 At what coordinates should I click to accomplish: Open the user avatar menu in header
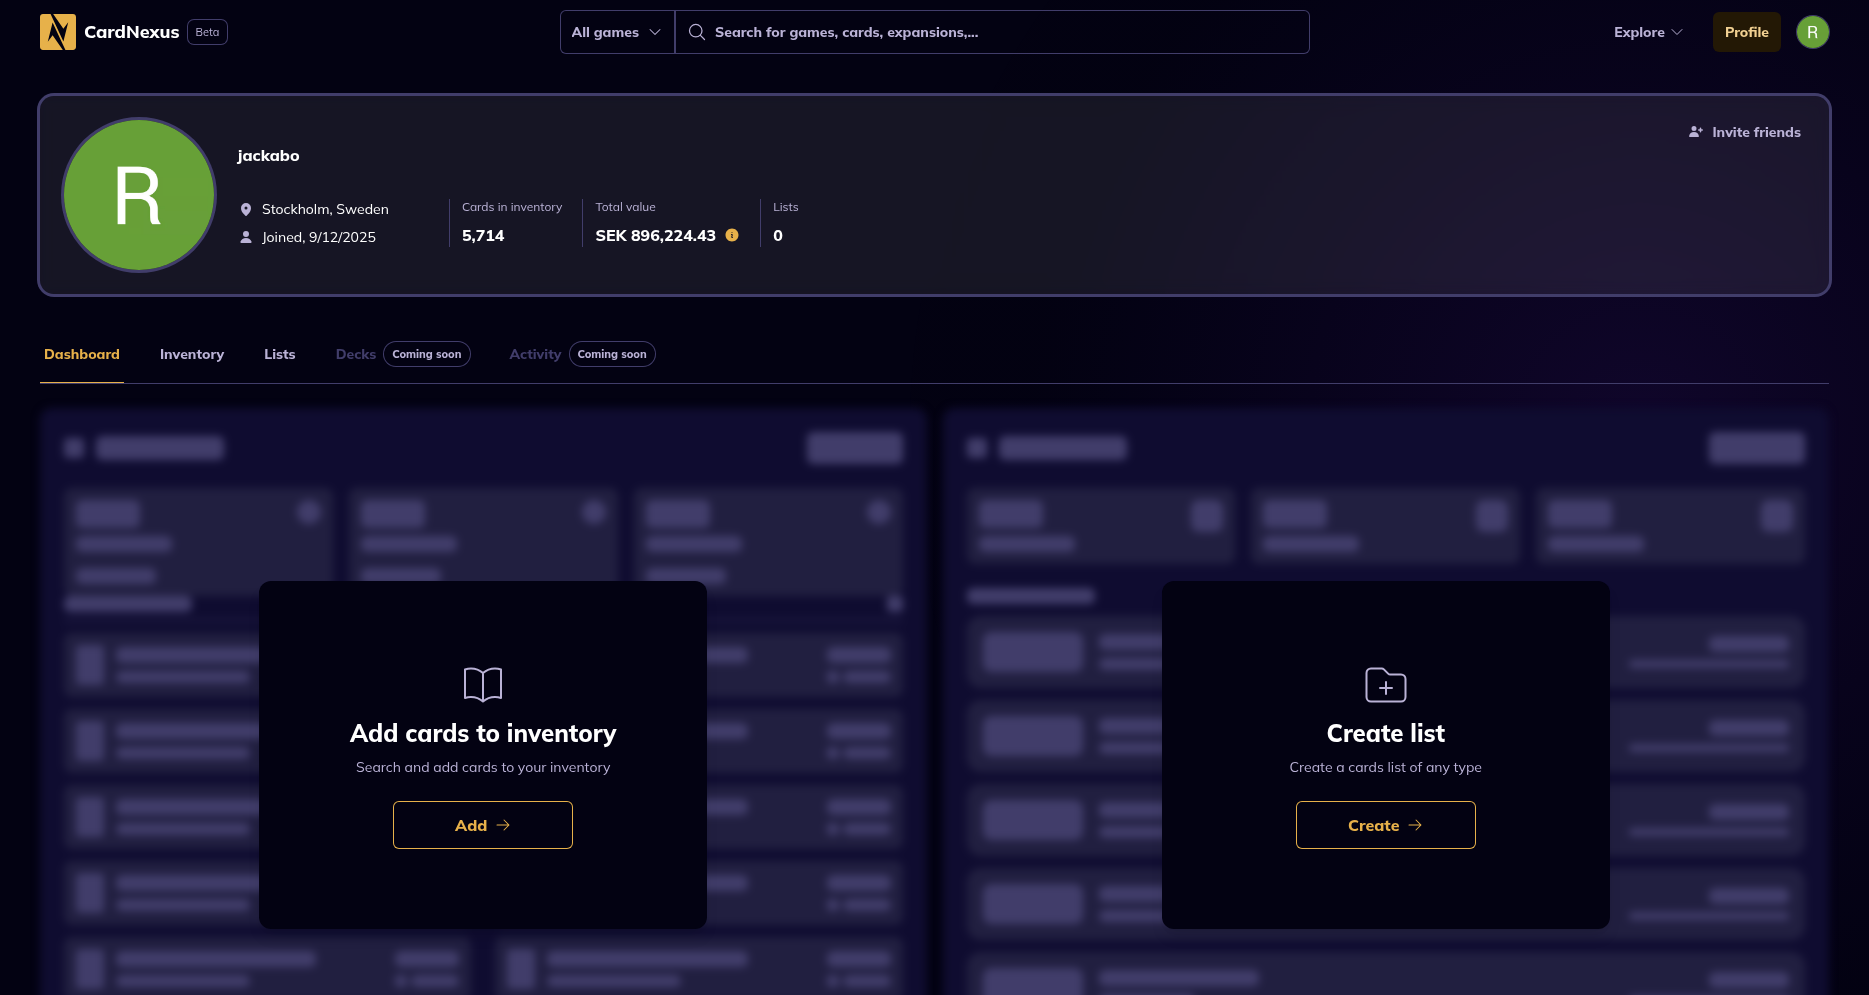(x=1812, y=32)
